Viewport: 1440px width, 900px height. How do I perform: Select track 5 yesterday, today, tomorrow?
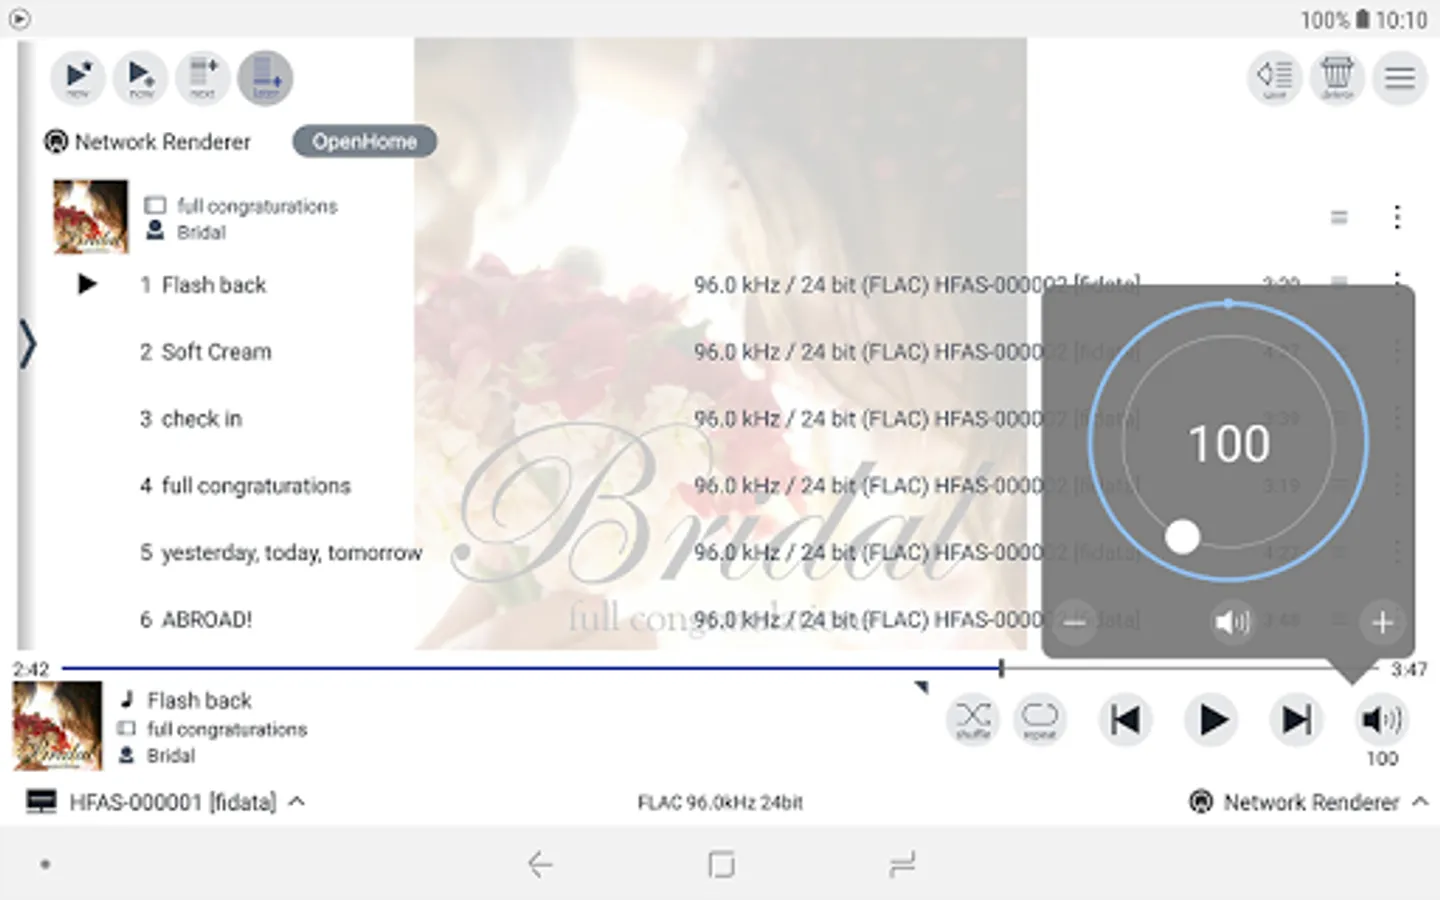(280, 553)
